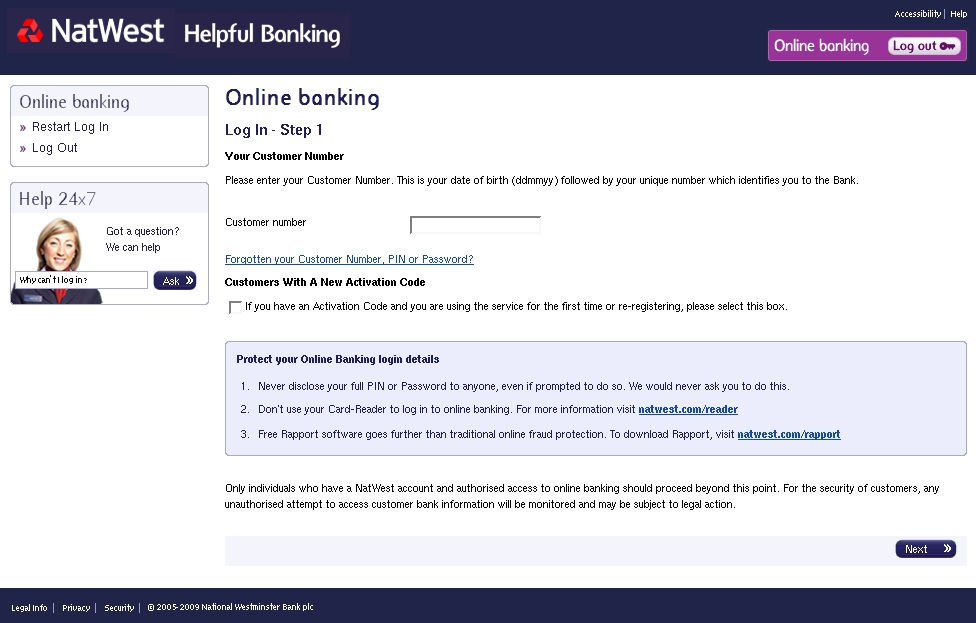Open Privacy footer link
The width and height of the screenshot is (976, 623).
(x=76, y=608)
